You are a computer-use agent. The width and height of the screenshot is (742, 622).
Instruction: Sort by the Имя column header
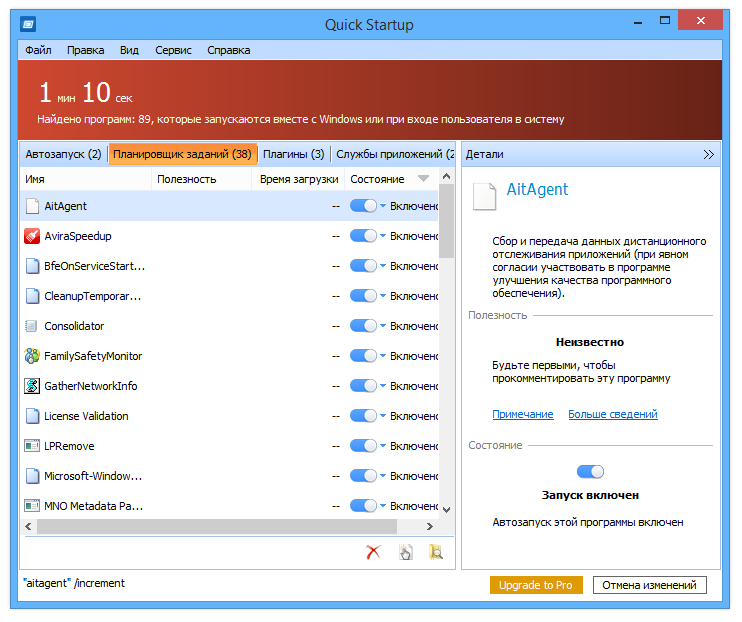point(86,179)
